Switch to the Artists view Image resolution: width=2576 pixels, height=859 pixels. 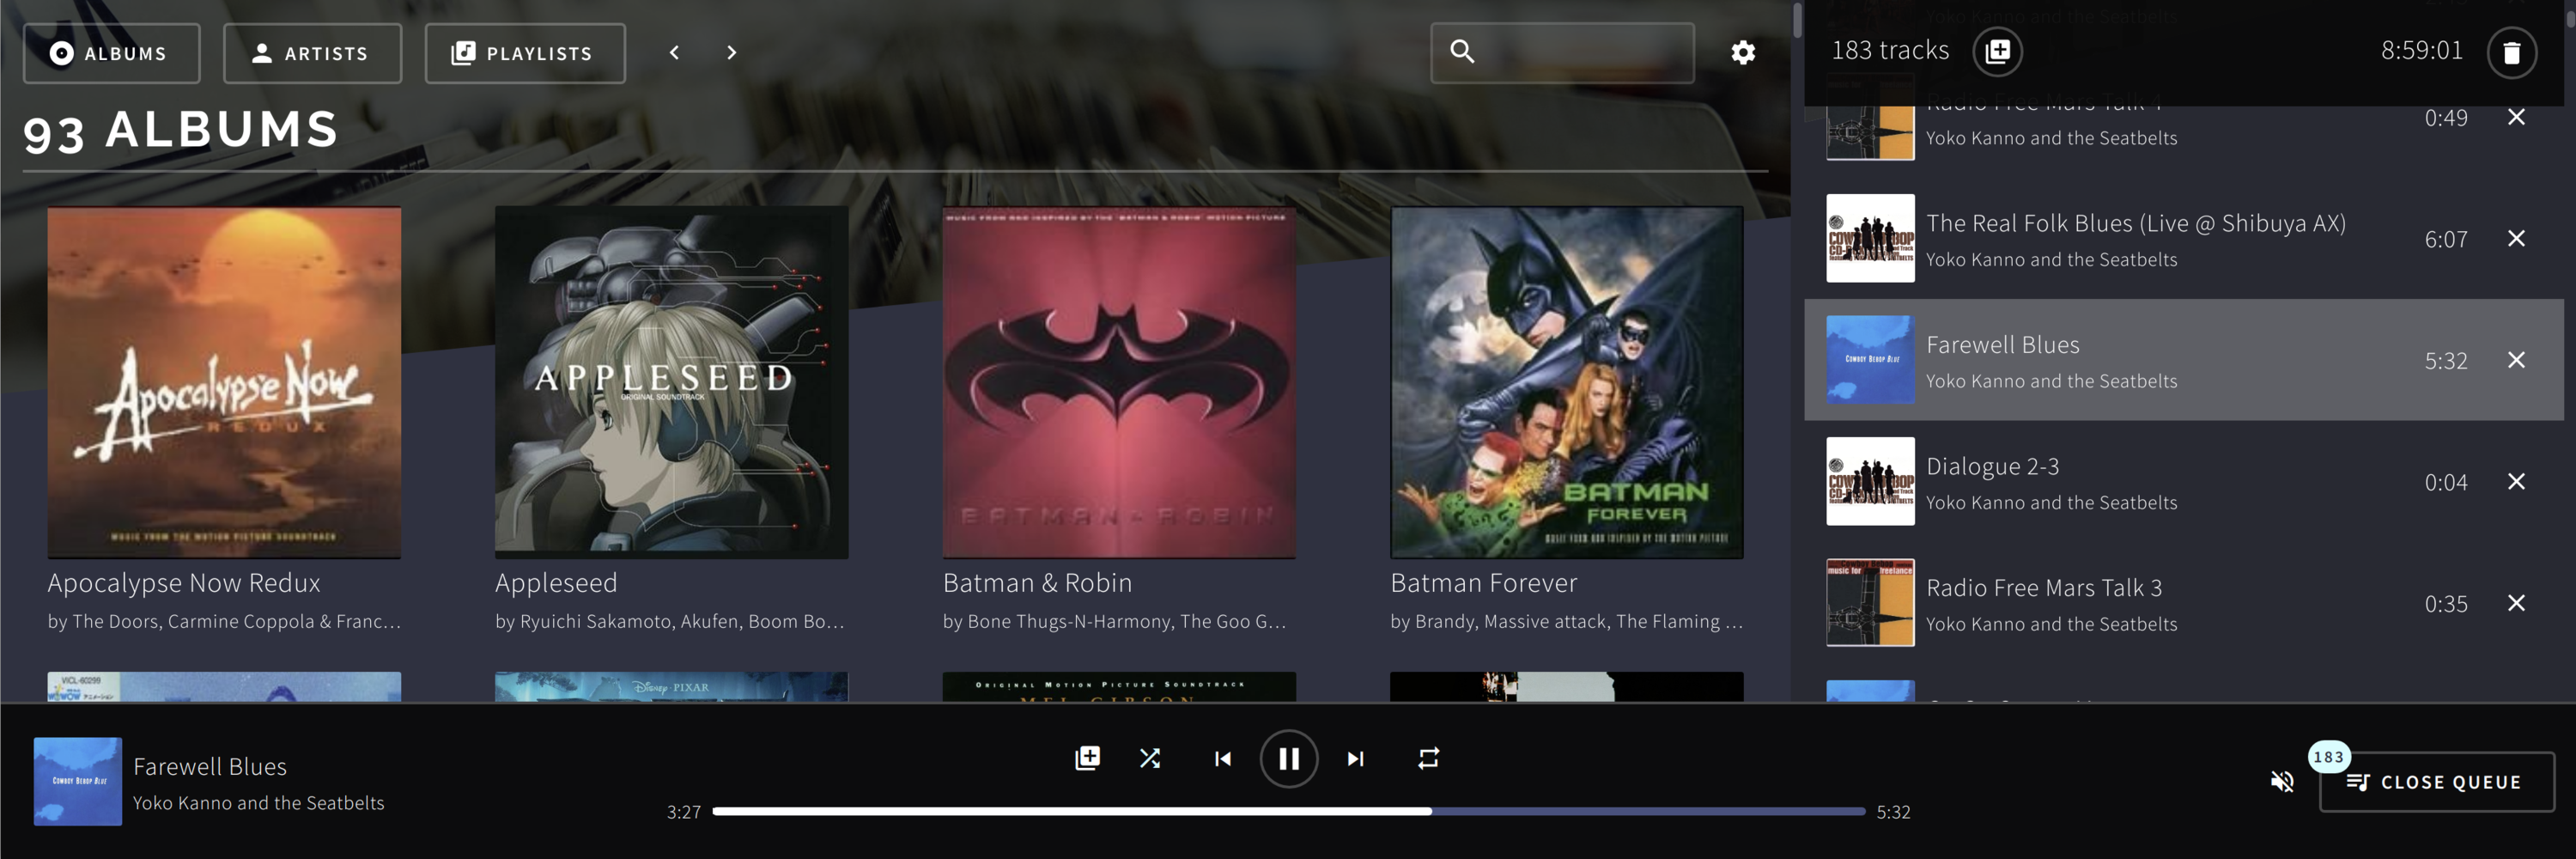click(312, 53)
